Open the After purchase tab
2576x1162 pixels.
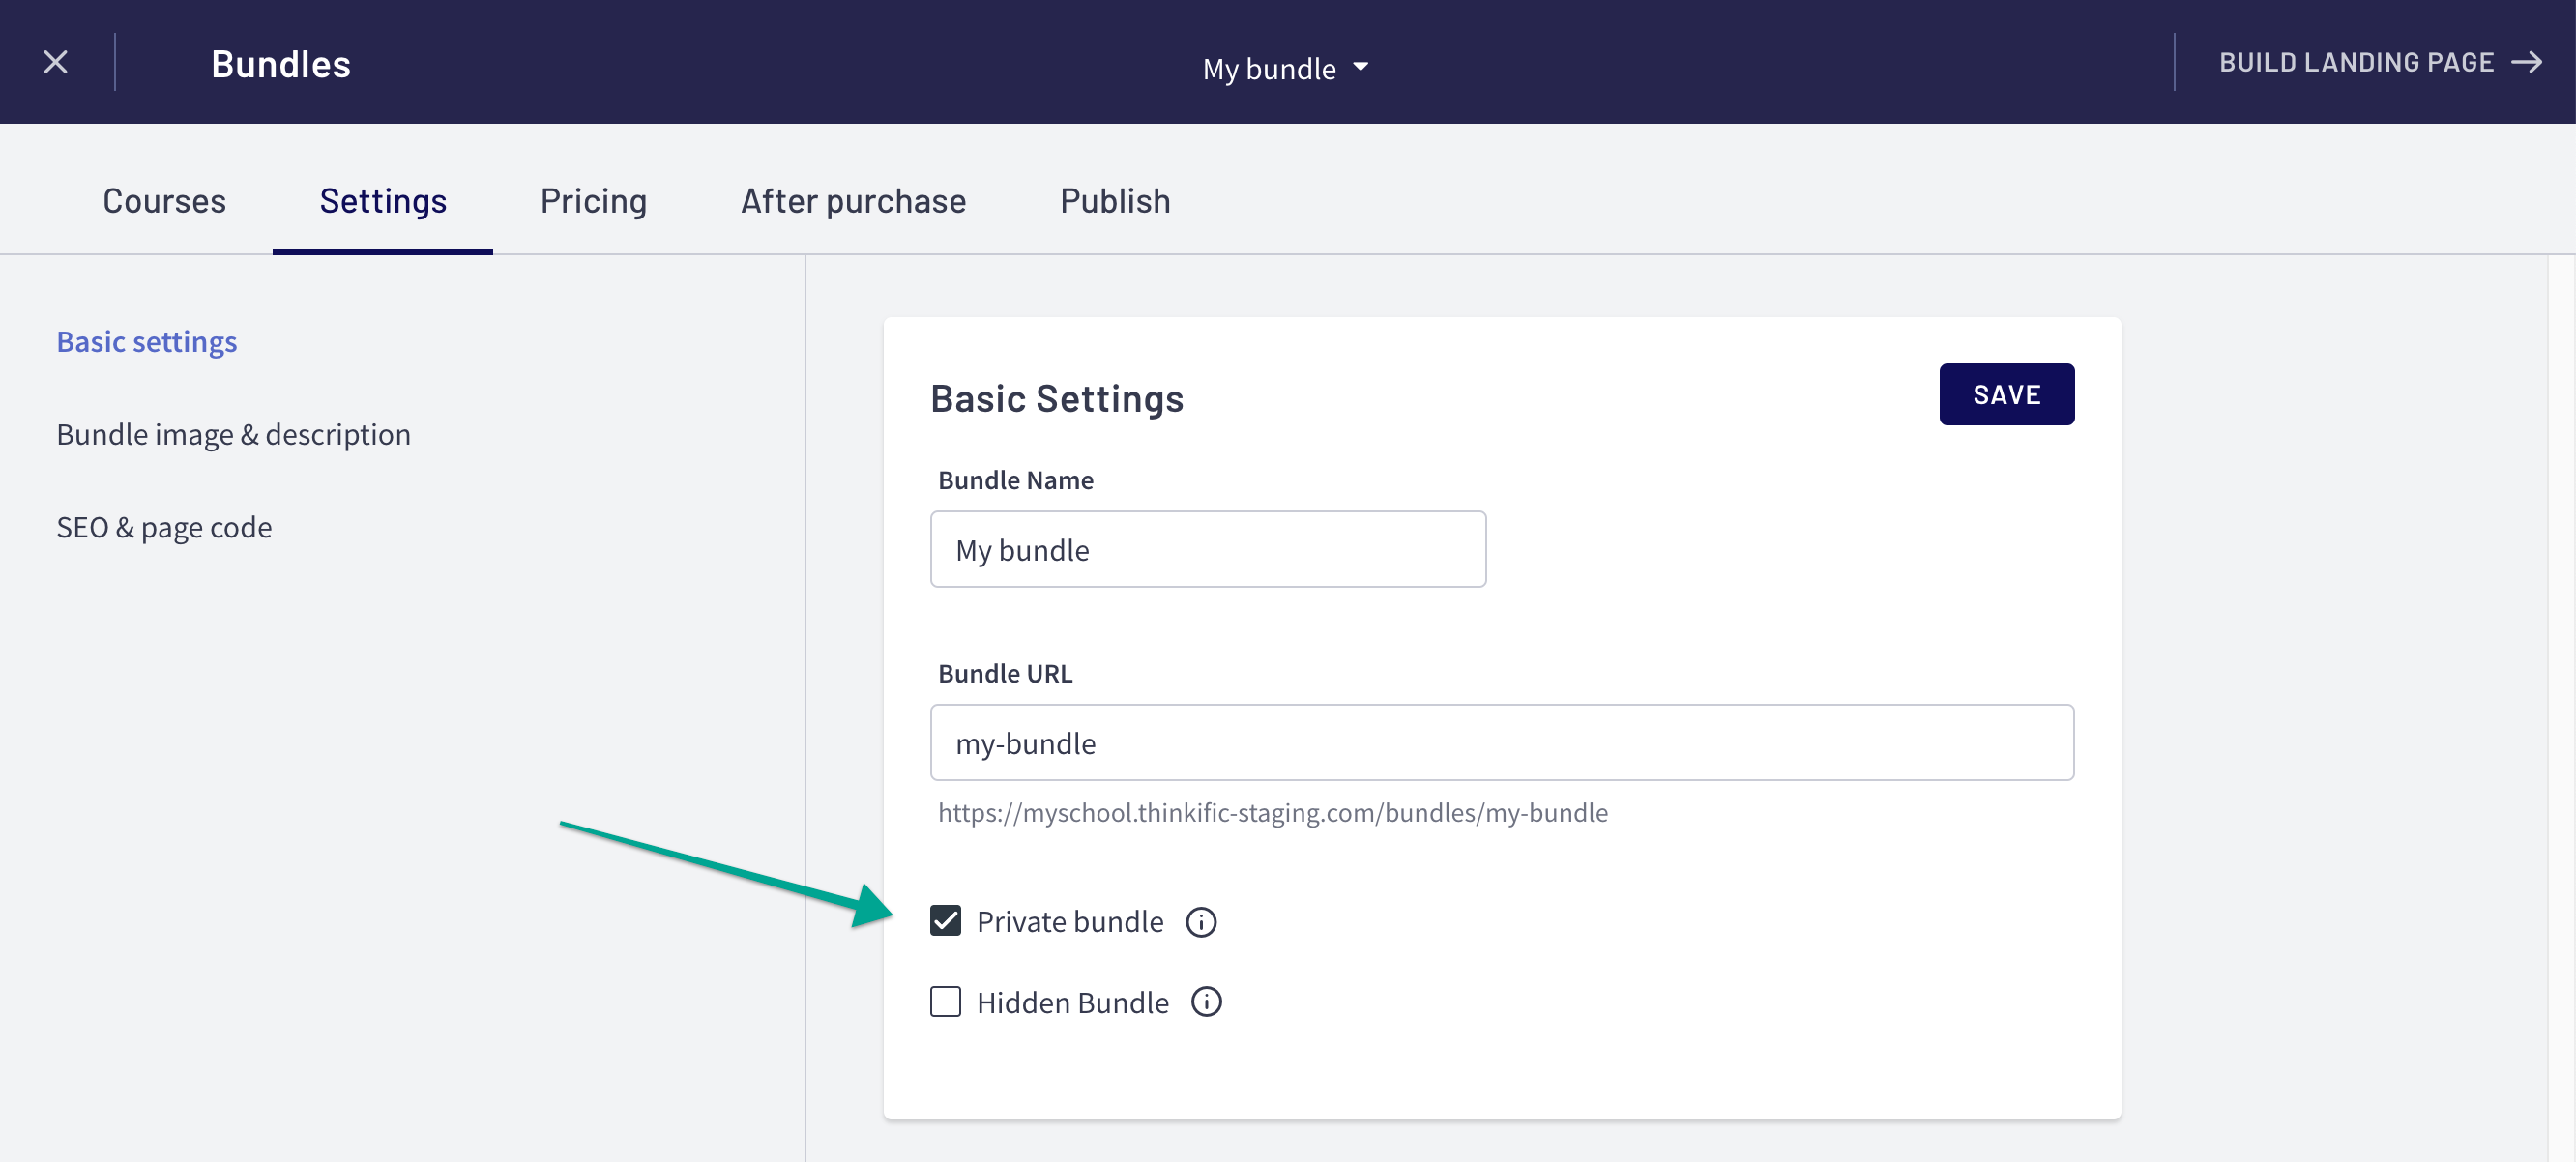pos(853,200)
